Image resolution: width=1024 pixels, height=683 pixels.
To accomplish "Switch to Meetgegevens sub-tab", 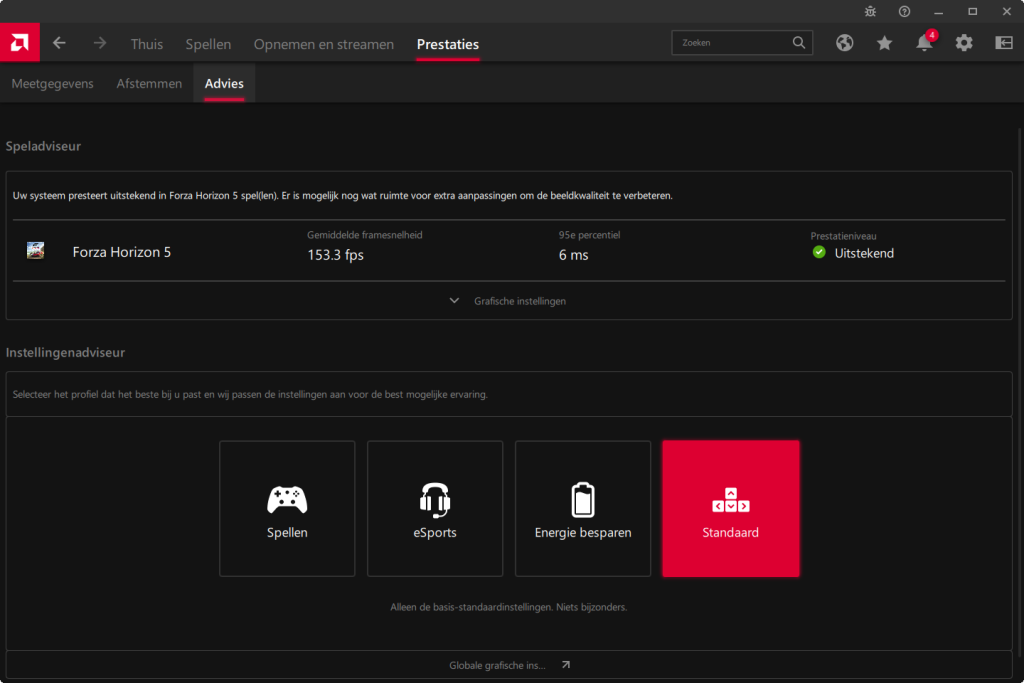I will click(52, 84).
